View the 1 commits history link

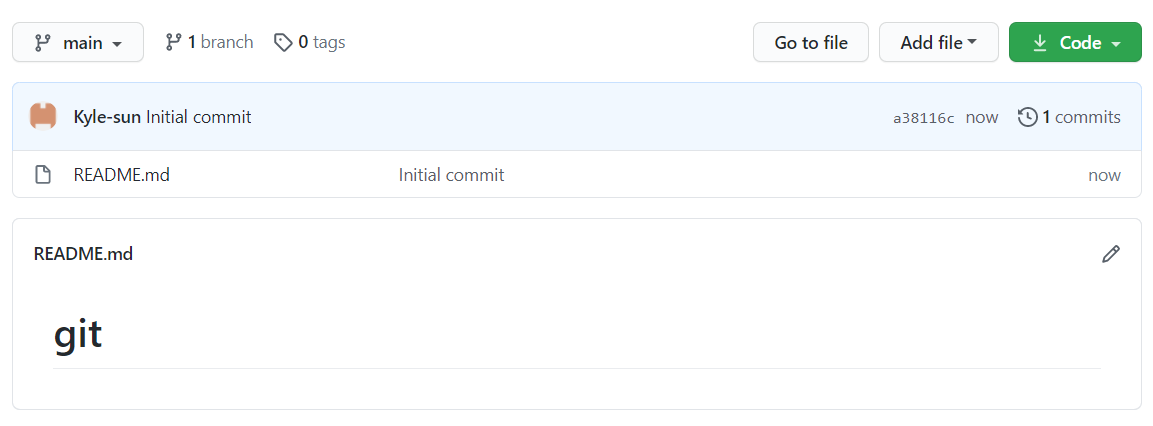tap(1081, 117)
